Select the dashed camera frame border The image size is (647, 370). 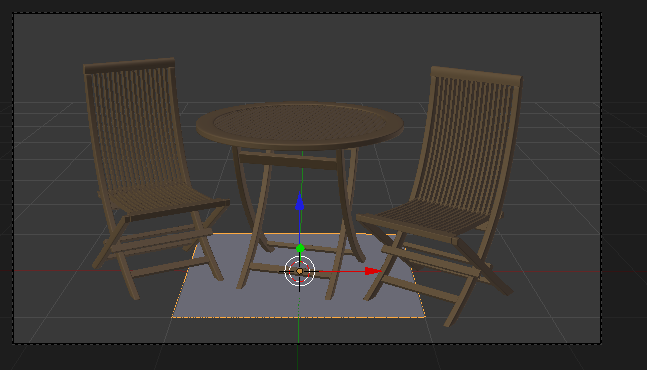point(307,13)
